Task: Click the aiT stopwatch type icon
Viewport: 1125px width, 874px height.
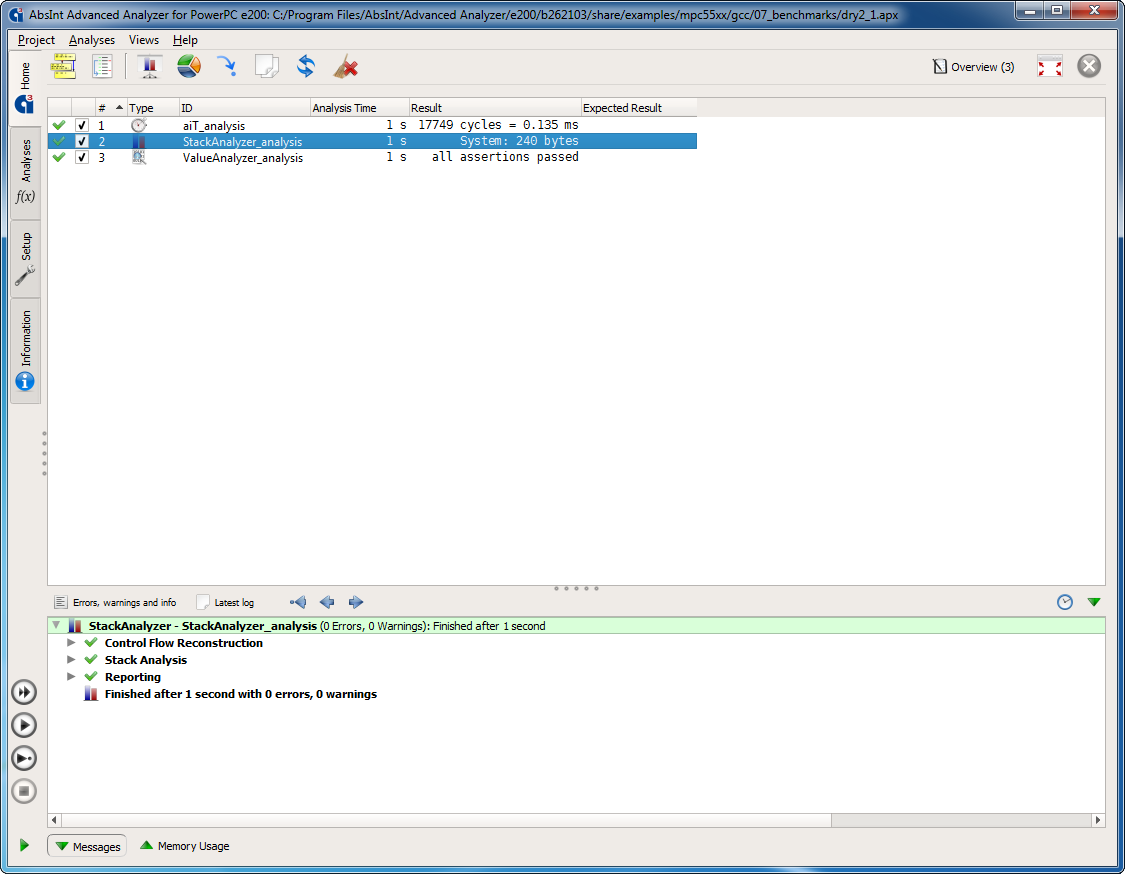Action: [138, 125]
